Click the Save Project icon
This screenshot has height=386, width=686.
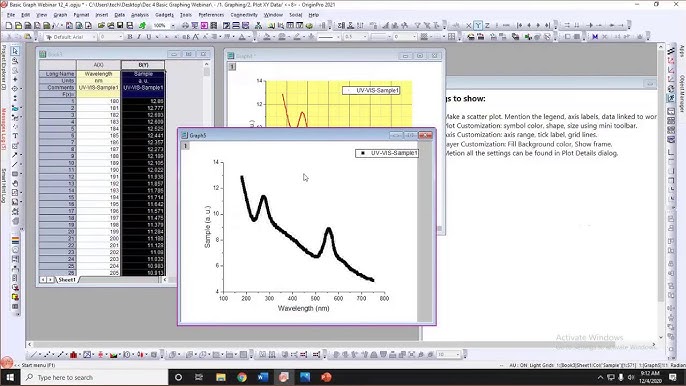(120, 26)
